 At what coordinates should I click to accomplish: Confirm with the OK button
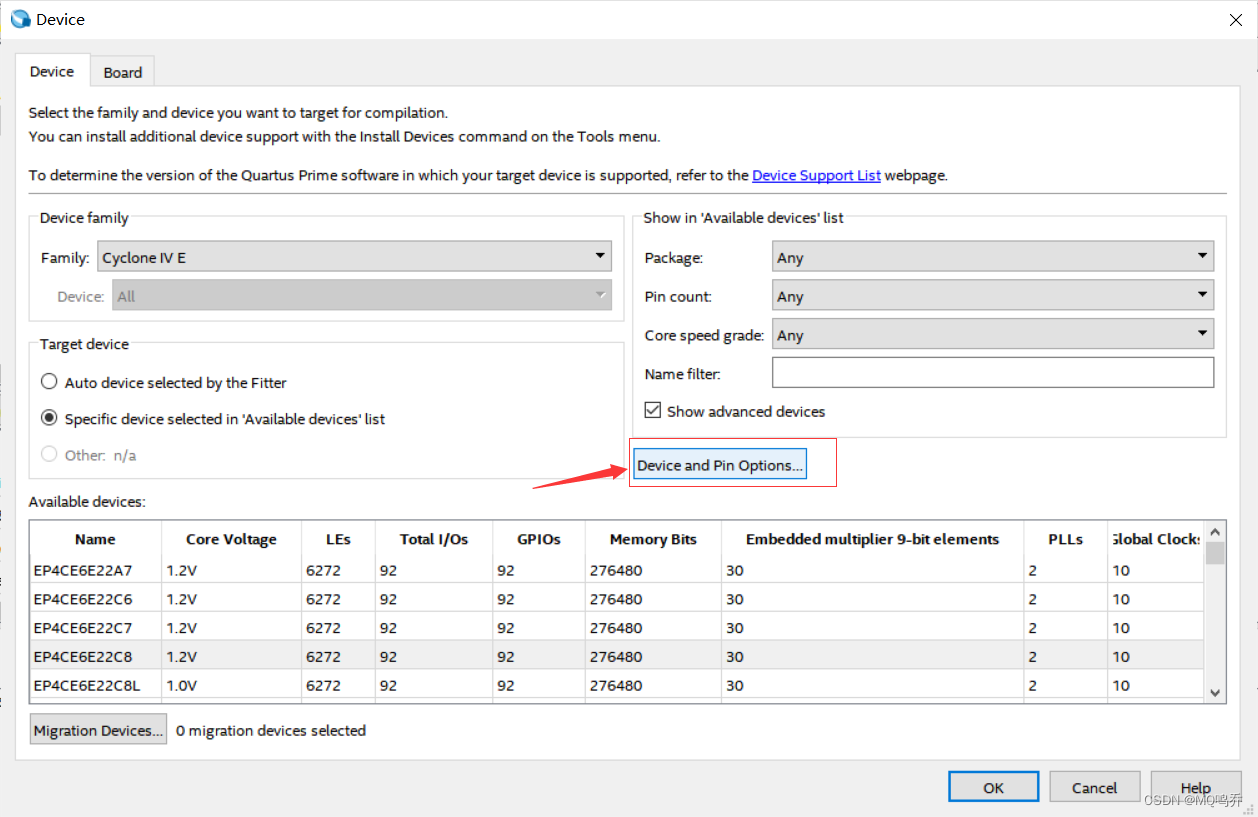tap(993, 787)
